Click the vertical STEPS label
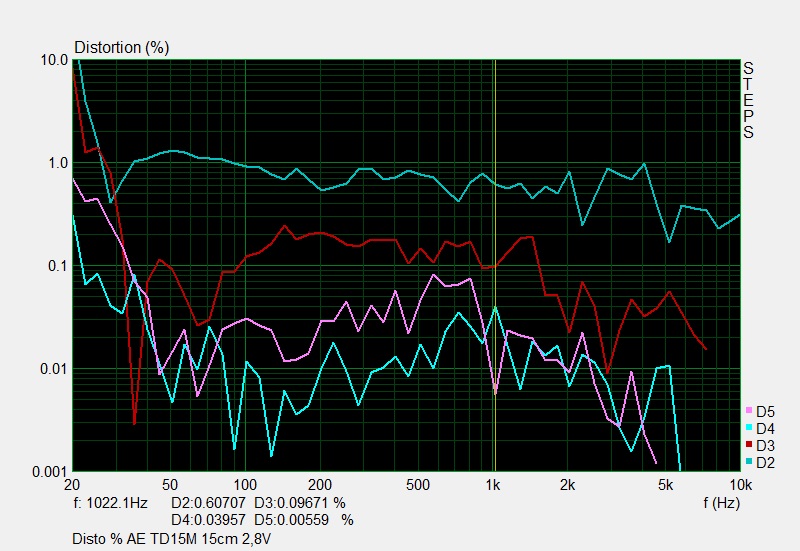This screenshot has height=551, width=800. (x=748, y=100)
